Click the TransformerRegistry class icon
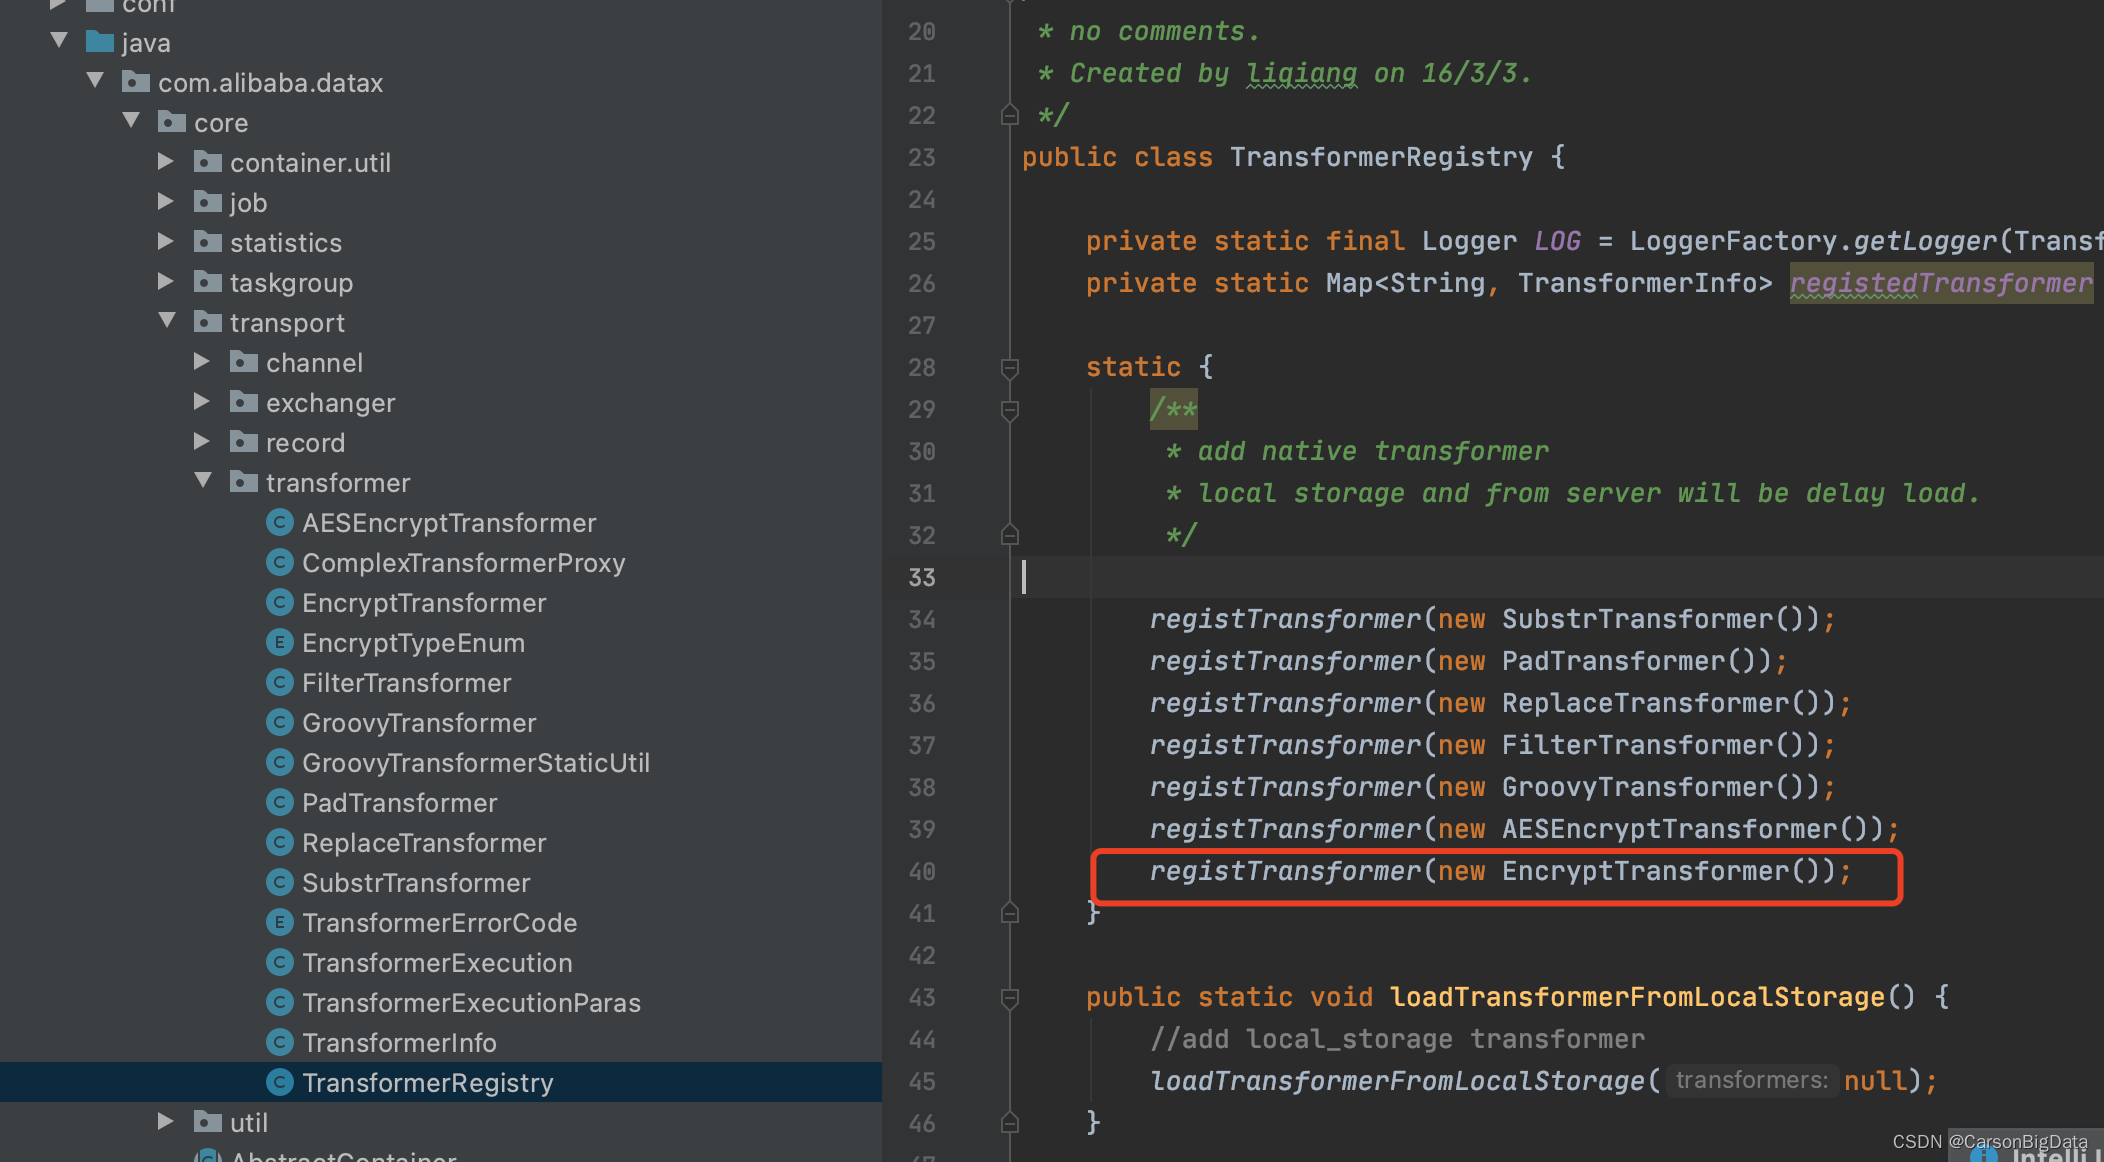2104x1162 pixels. (280, 1082)
